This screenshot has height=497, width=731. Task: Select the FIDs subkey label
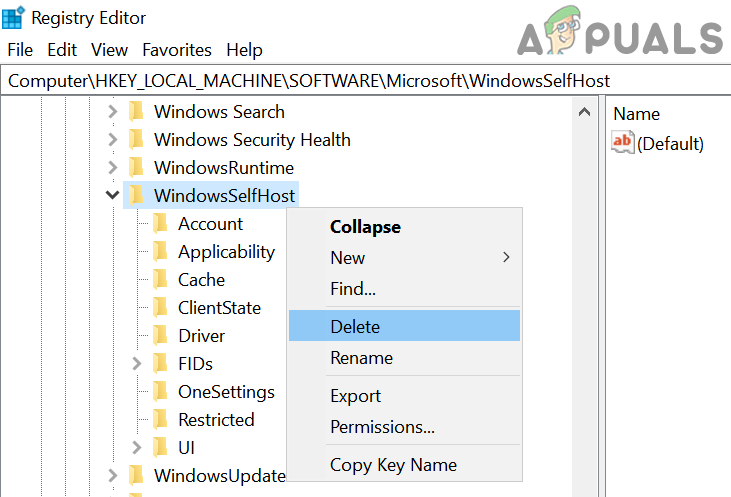pyautogui.click(x=195, y=364)
